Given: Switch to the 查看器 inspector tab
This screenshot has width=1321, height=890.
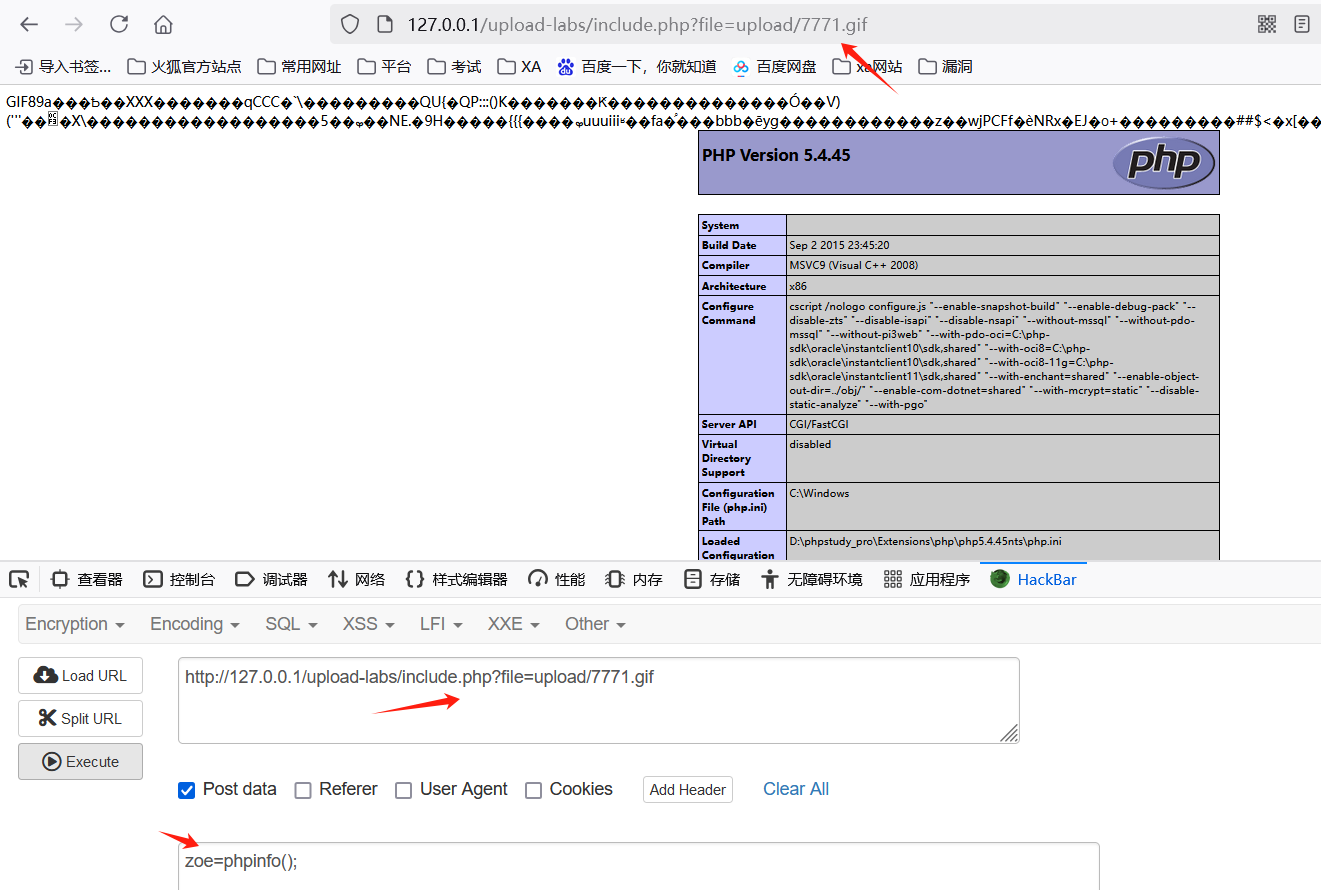Looking at the screenshot, I should point(87,579).
